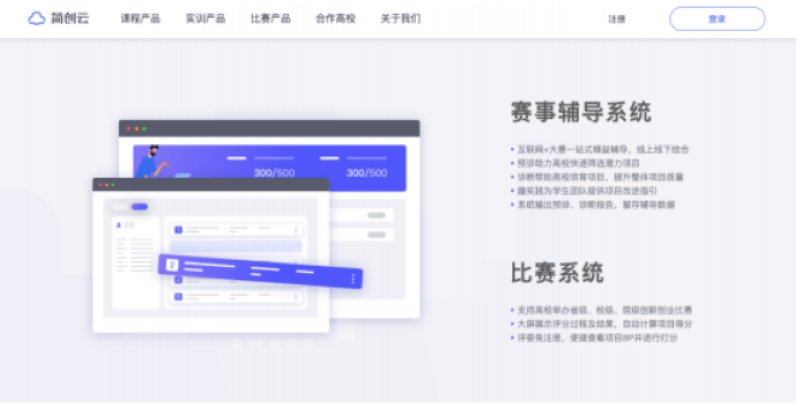Click the 注册 register link
Viewport: 800px width, 405px height.
pyautogui.click(x=616, y=19)
